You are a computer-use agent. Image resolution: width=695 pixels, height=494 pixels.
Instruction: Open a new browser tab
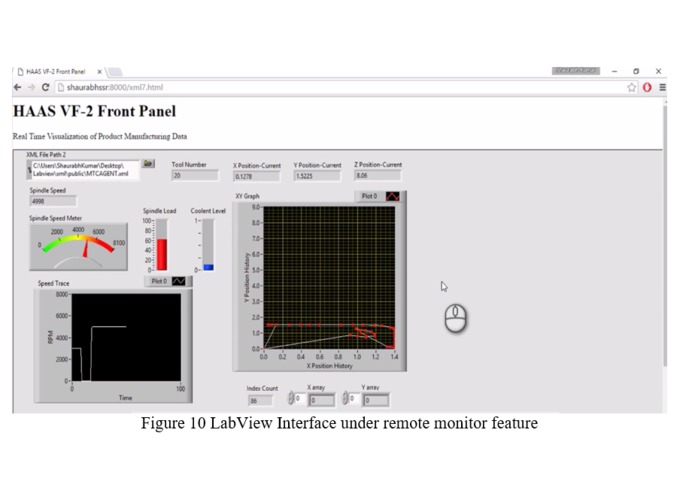pyautogui.click(x=115, y=72)
